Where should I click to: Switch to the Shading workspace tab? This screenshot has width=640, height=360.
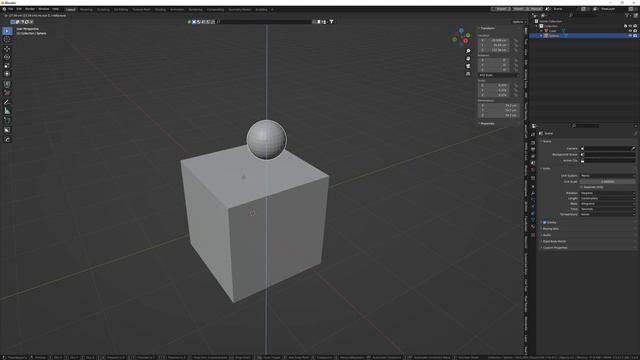click(160, 9)
